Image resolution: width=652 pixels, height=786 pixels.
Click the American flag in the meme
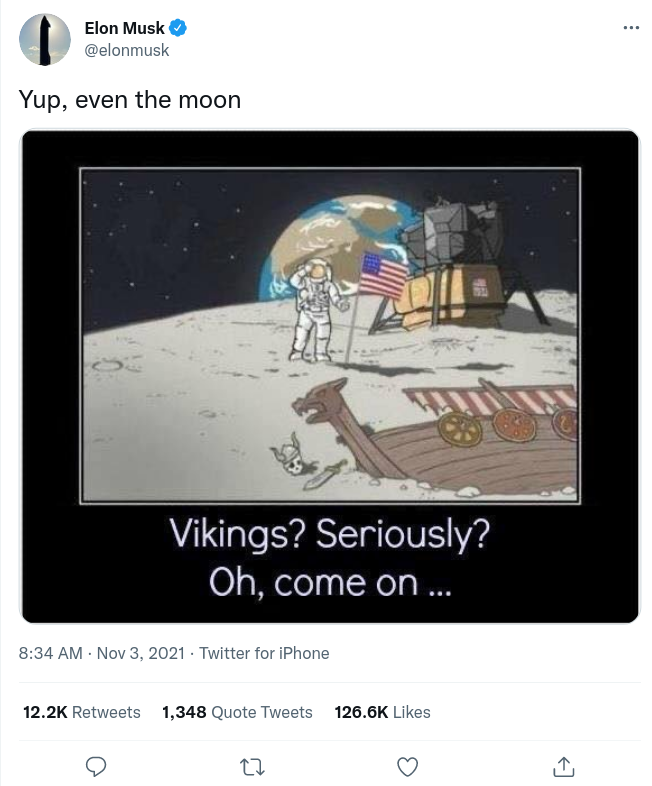383,274
